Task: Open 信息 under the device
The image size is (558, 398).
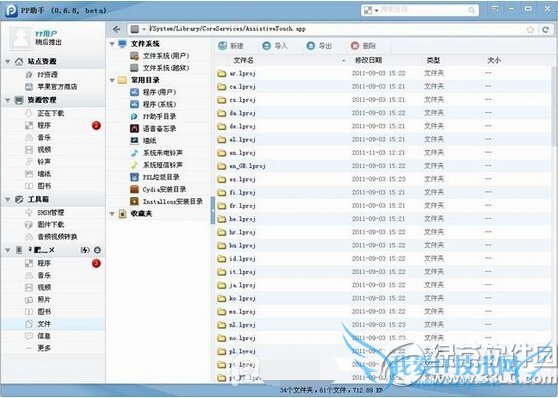Action: pos(38,336)
